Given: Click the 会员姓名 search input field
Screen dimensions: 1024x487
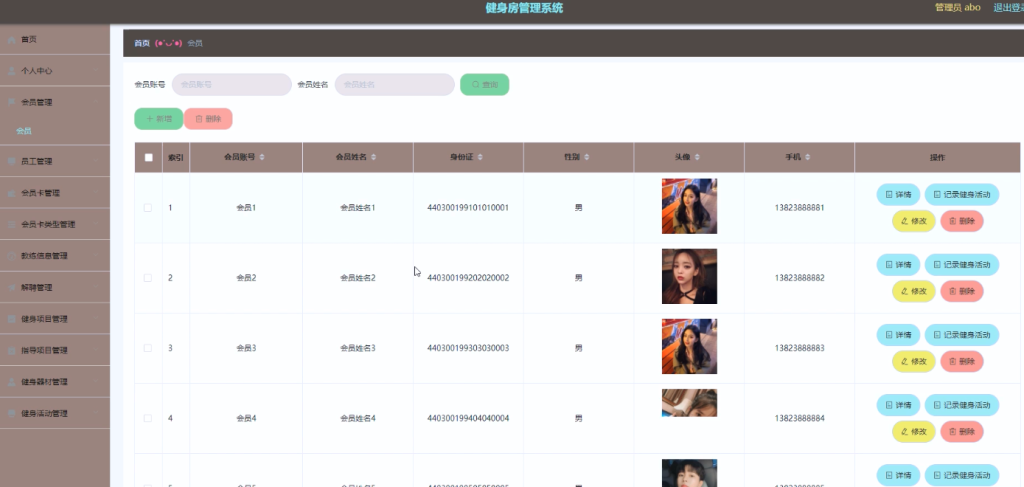Looking at the screenshot, I should [x=394, y=84].
